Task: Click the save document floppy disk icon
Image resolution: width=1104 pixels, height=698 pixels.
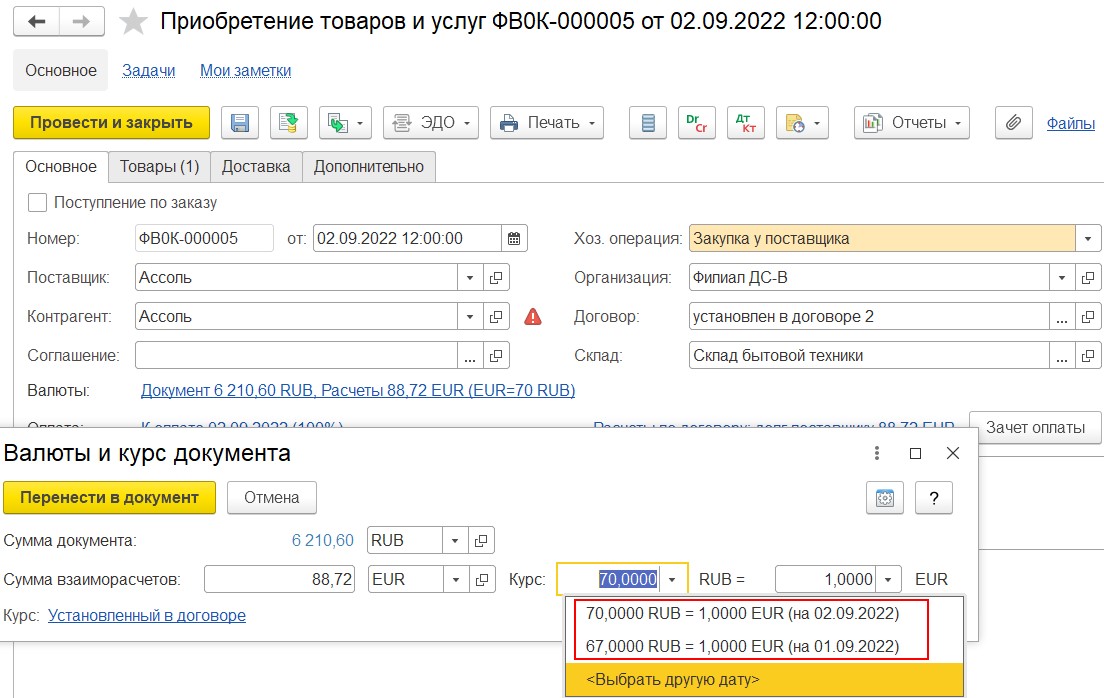Action: click(x=240, y=123)
